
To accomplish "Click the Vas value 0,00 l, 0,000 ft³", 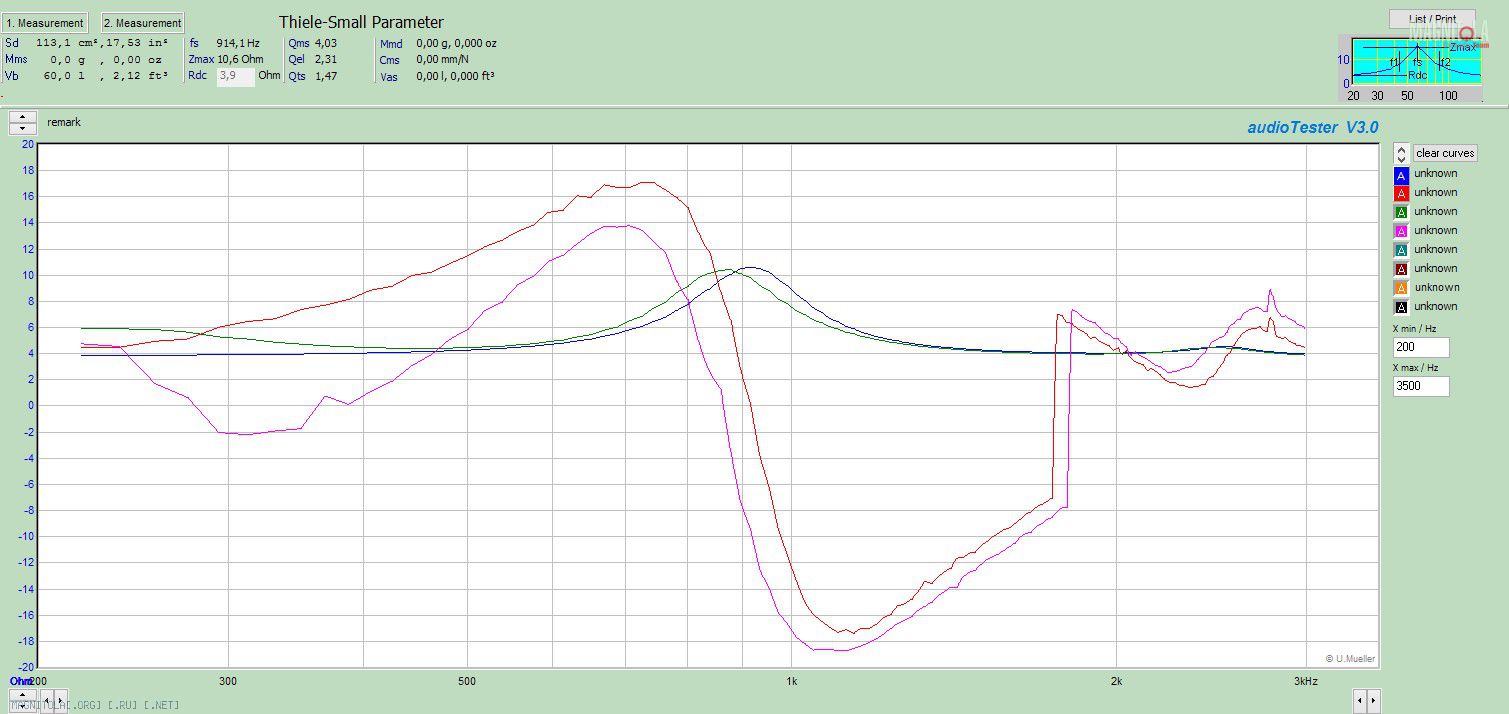I will tap(455, 76).
